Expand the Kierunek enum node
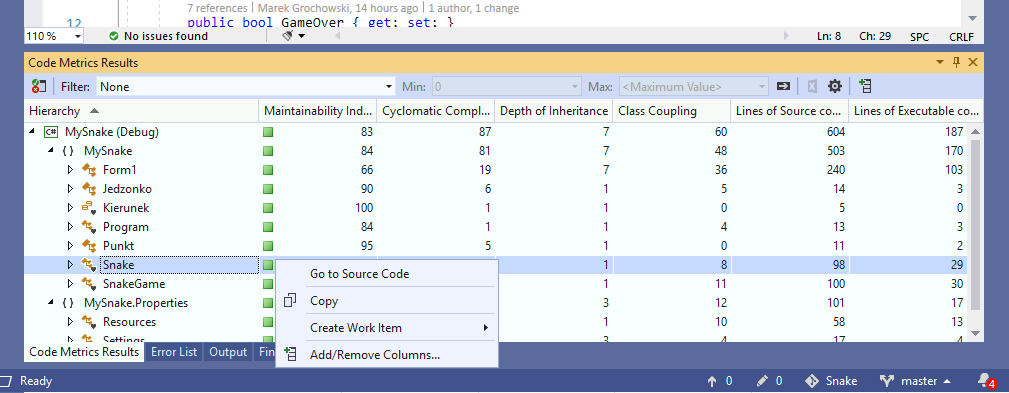Screen dimensions: 1009x393 click(71, 208)
